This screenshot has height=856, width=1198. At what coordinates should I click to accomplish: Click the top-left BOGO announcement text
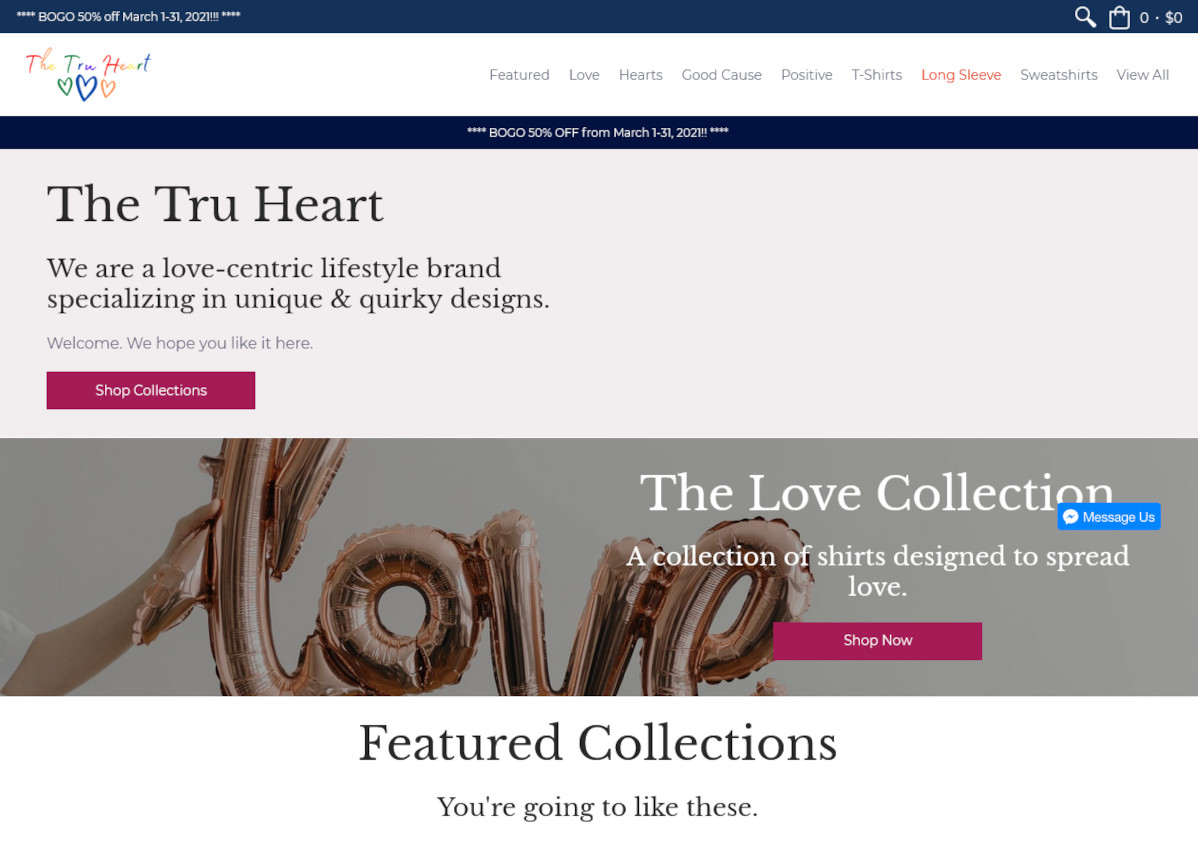tap(128, 16)
